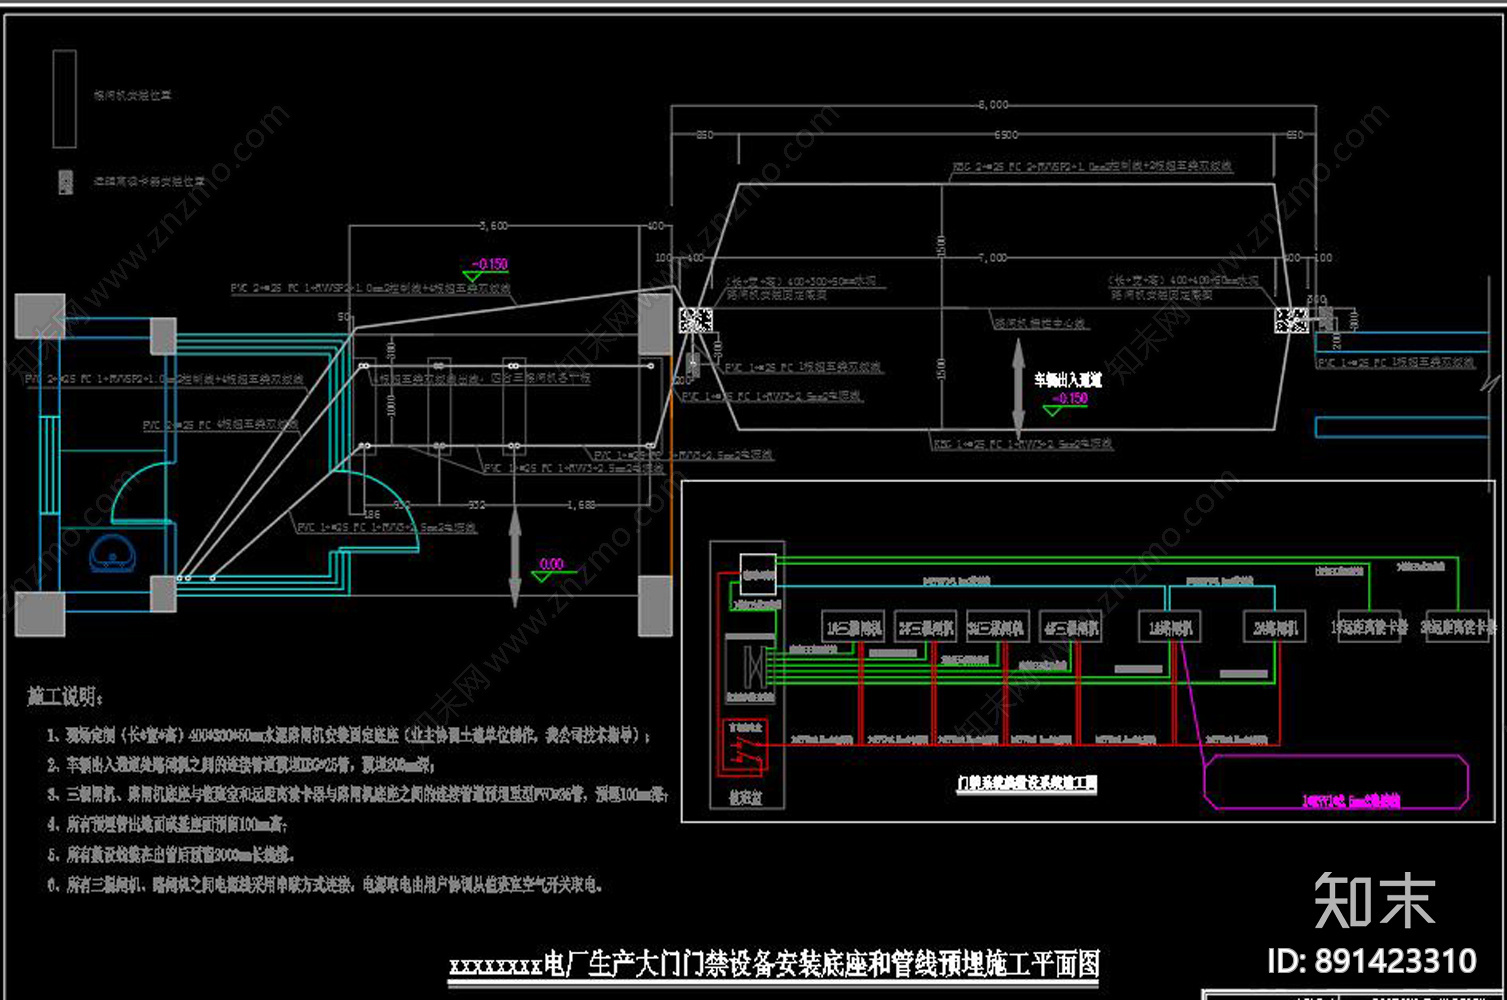Click the -0.150 elevation under 车辆出入通道
Image resolution: width=1507 pixels, height=1000 pixels.
(1070, 398)
